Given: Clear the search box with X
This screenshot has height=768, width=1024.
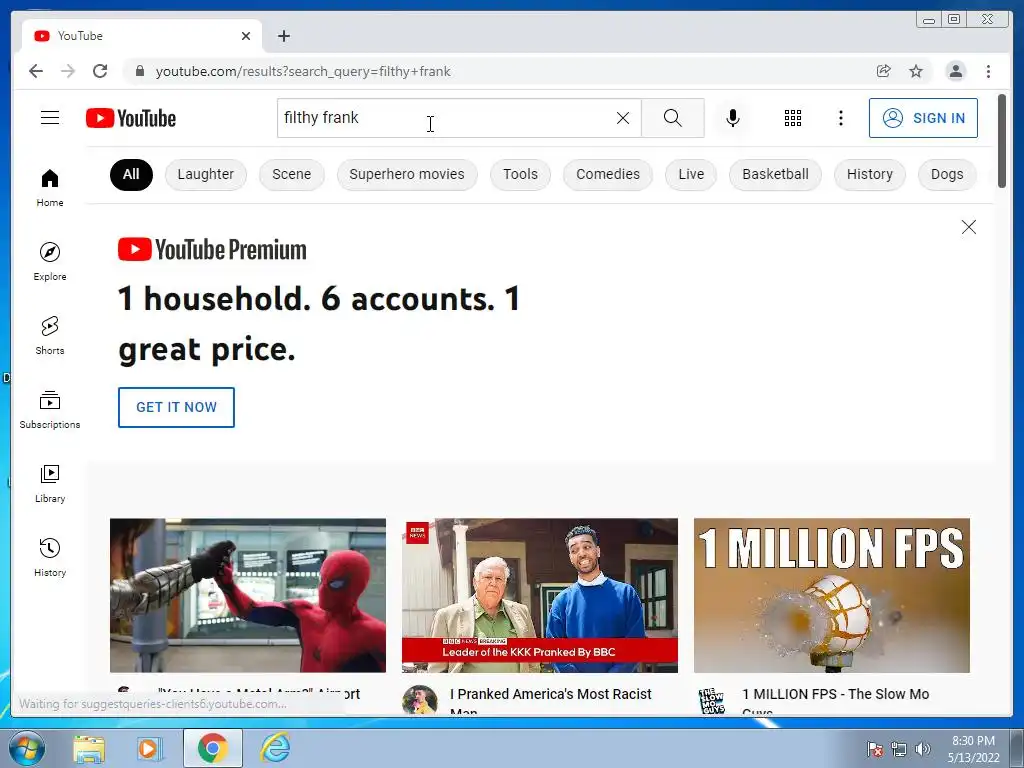Looking at the screenshot, I should (623, 118).
